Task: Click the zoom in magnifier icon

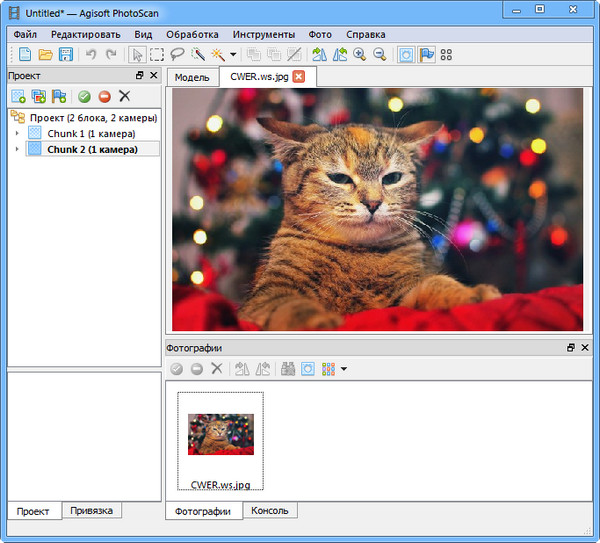Action: click(x=360, y=54)
